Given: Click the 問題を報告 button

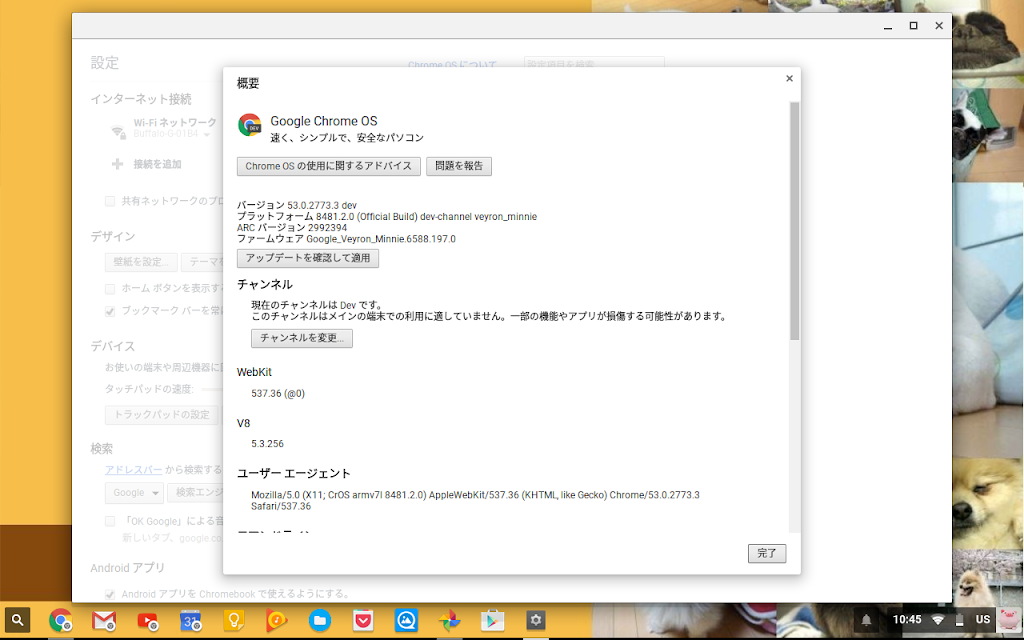Looking at the screenshot, I should point(458,166).
